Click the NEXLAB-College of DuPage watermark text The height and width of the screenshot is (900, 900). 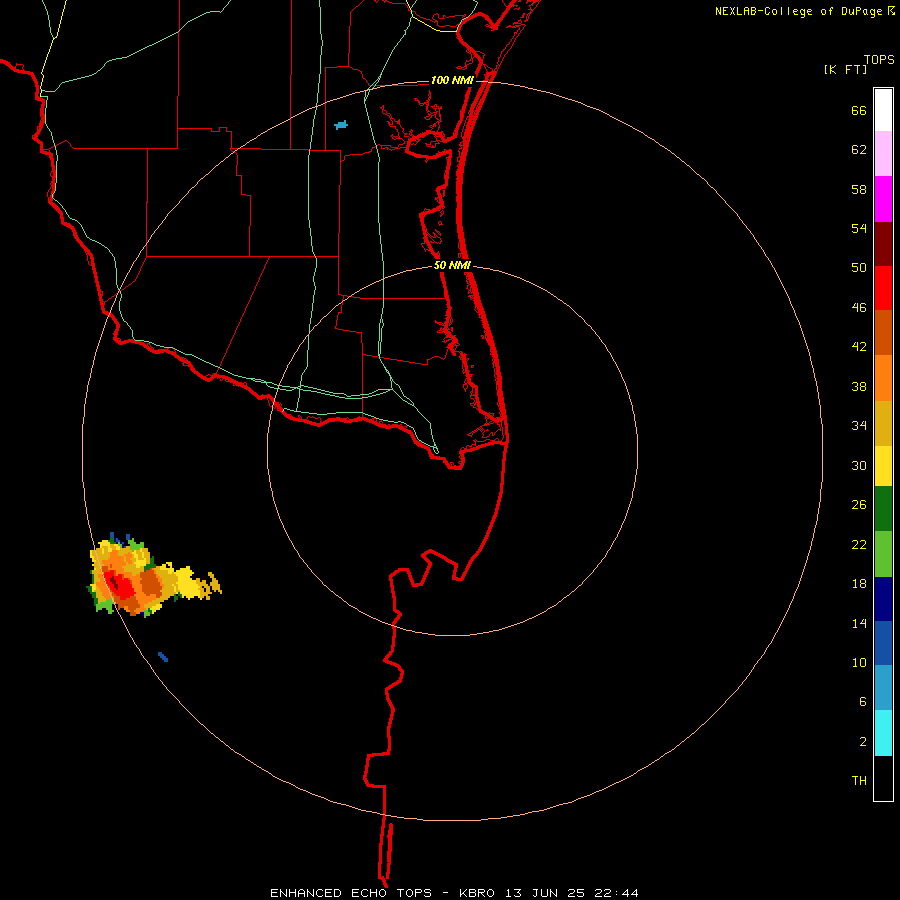click(x=805, y=11)
